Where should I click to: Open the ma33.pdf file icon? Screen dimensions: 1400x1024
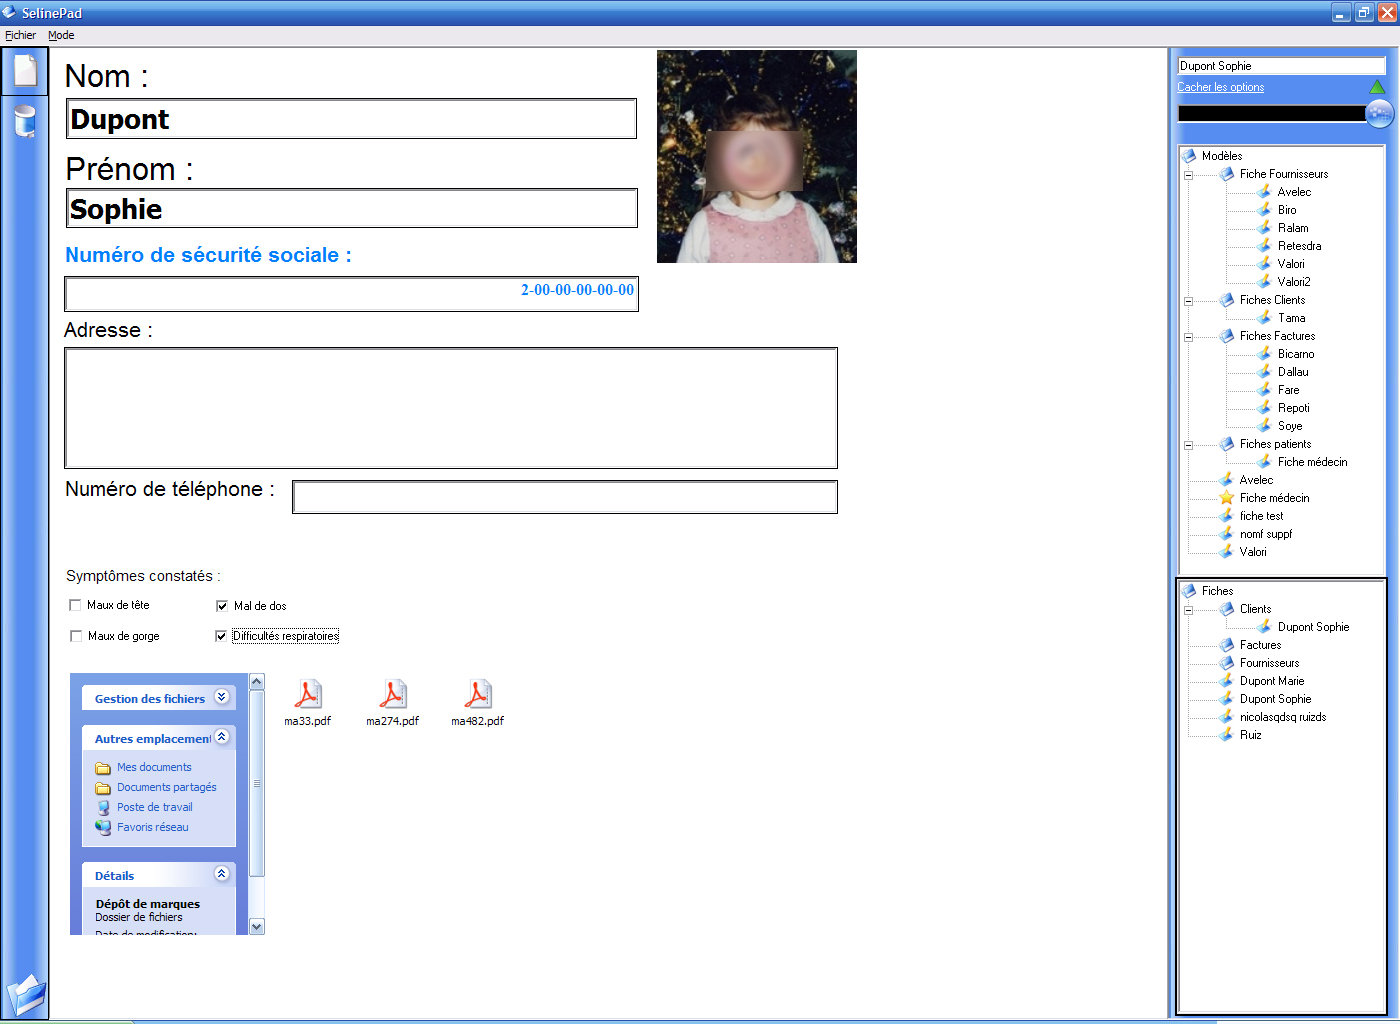(x=307, y=694)
